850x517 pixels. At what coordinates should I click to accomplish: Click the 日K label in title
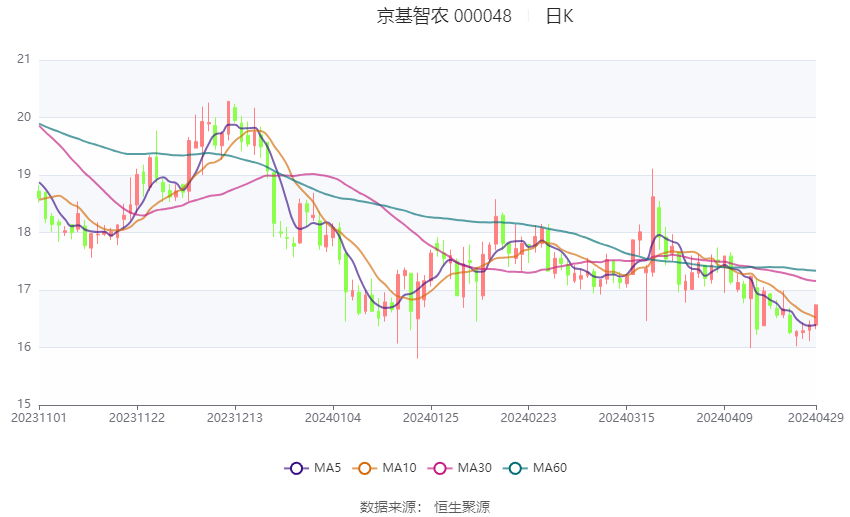point(559,16)
